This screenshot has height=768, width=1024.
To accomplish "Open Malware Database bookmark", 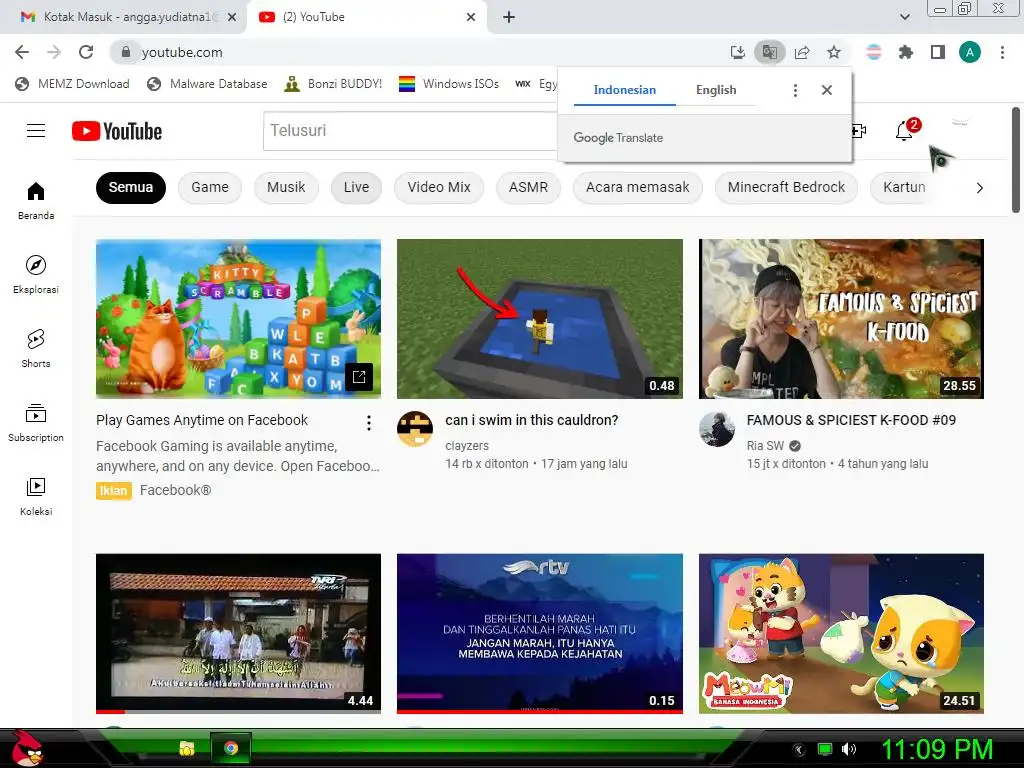I will pyautogui.click(x=208, y=84).
